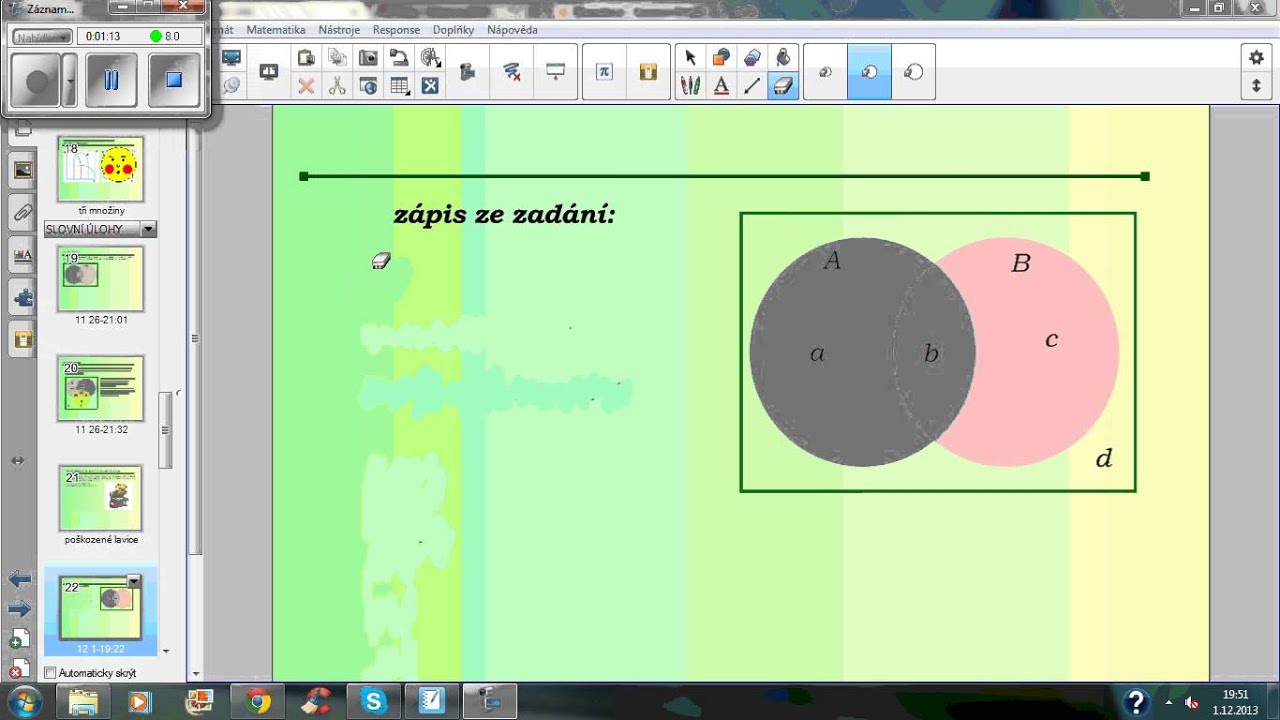Open the Nápověda menu
Screen dimensions: 1280x720
512,30
